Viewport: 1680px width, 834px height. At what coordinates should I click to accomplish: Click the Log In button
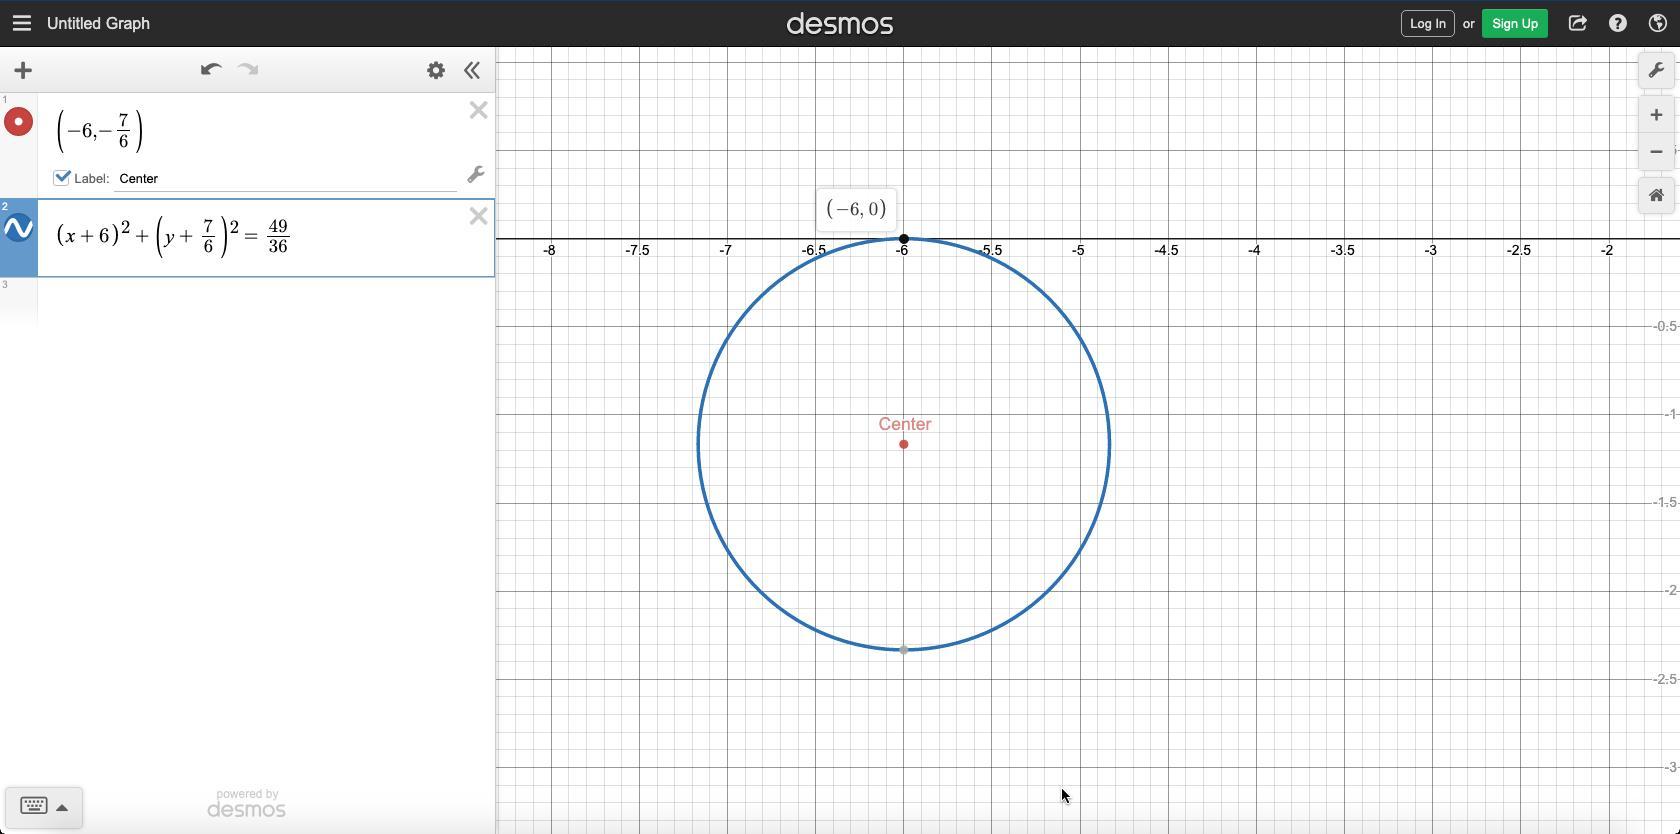coord(1427,23)
